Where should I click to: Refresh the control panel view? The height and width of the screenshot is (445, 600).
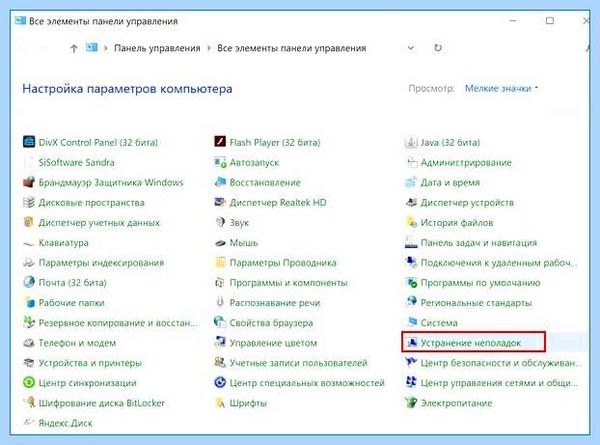click(438, 48)
